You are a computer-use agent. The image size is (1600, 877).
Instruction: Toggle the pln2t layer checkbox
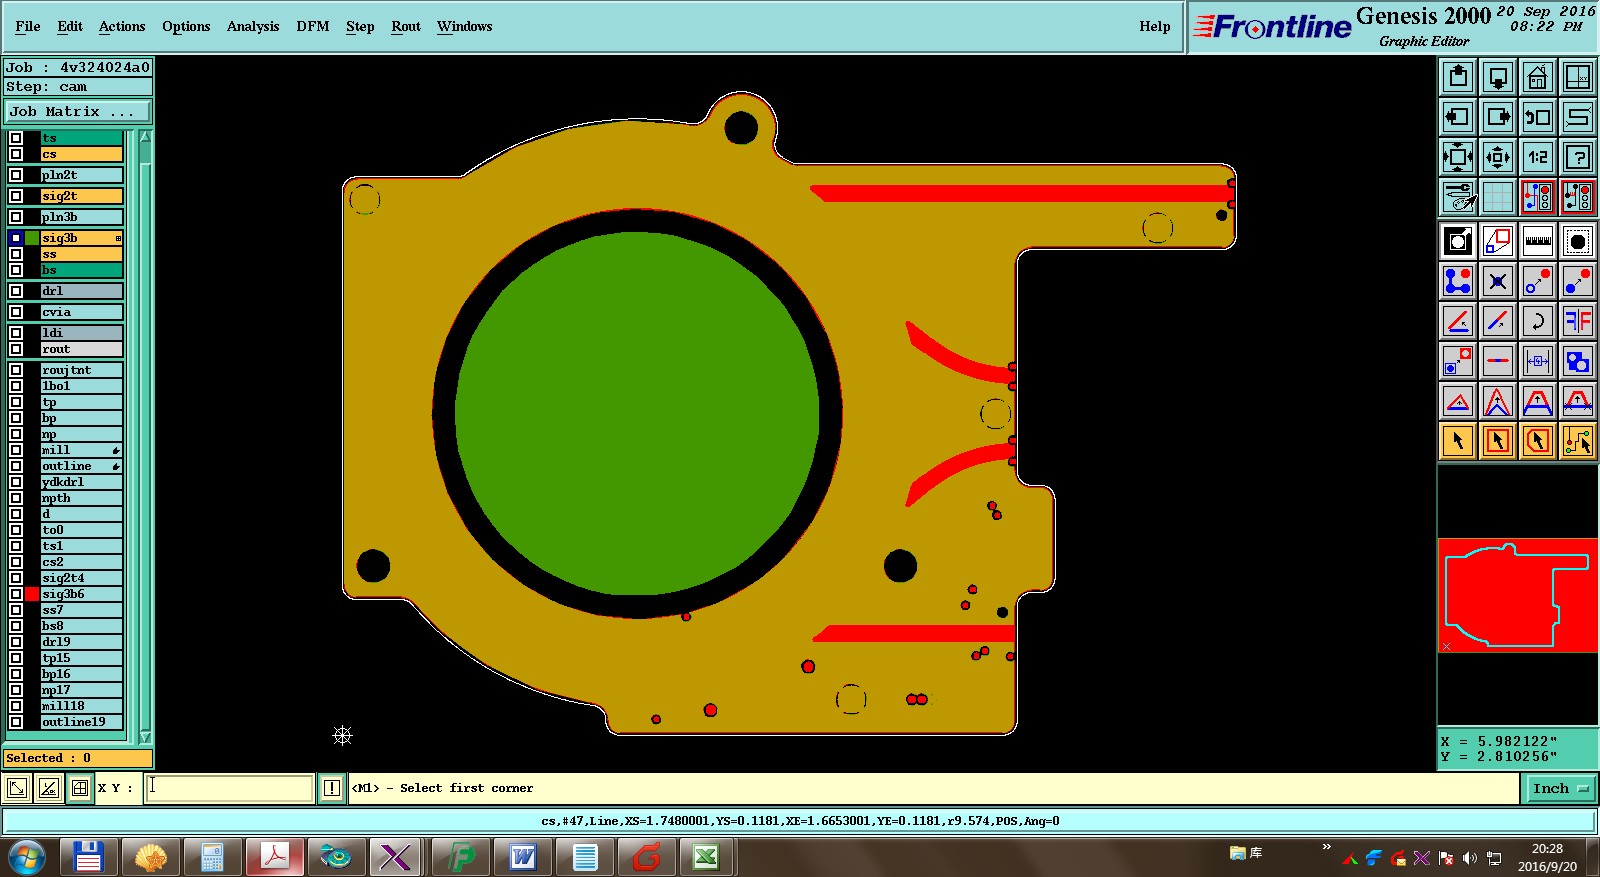coord(16,175)
